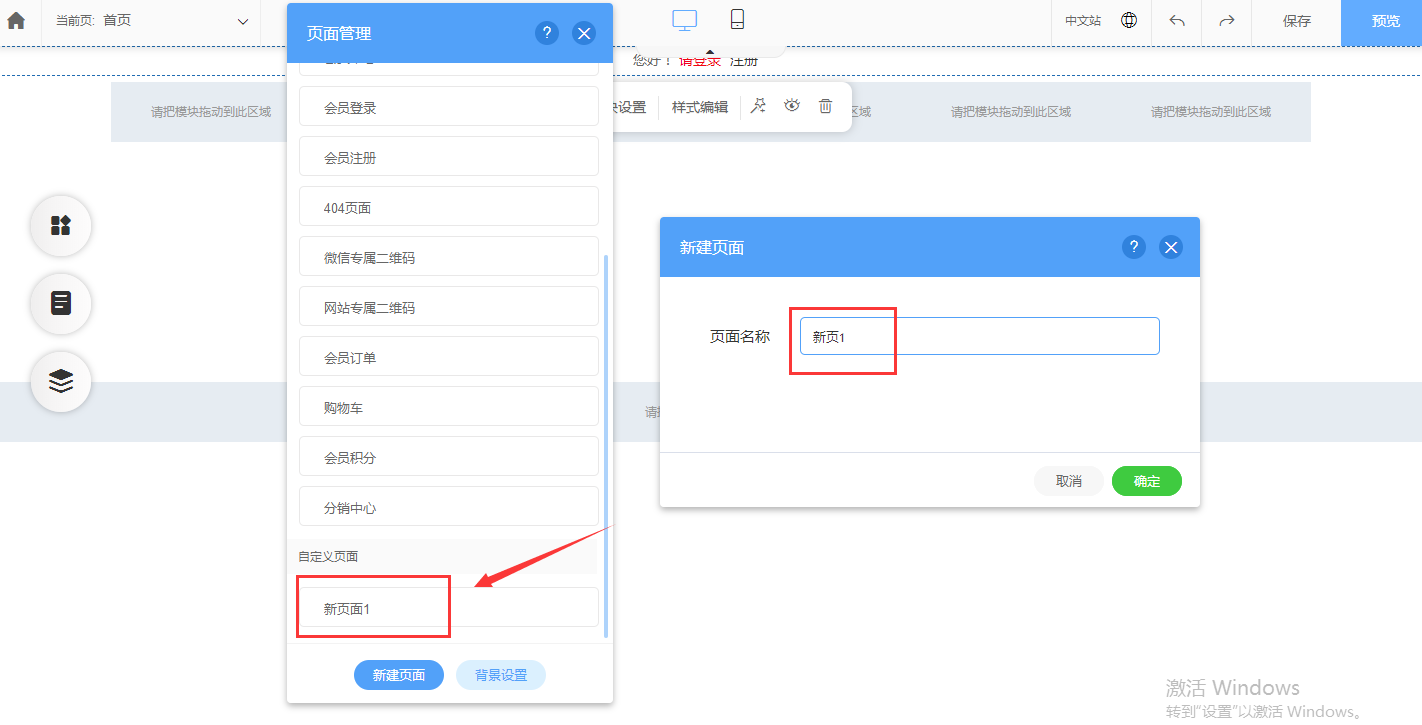Click the globe language icon
The image size is (1422, 725).
[x=1129, y=21]
